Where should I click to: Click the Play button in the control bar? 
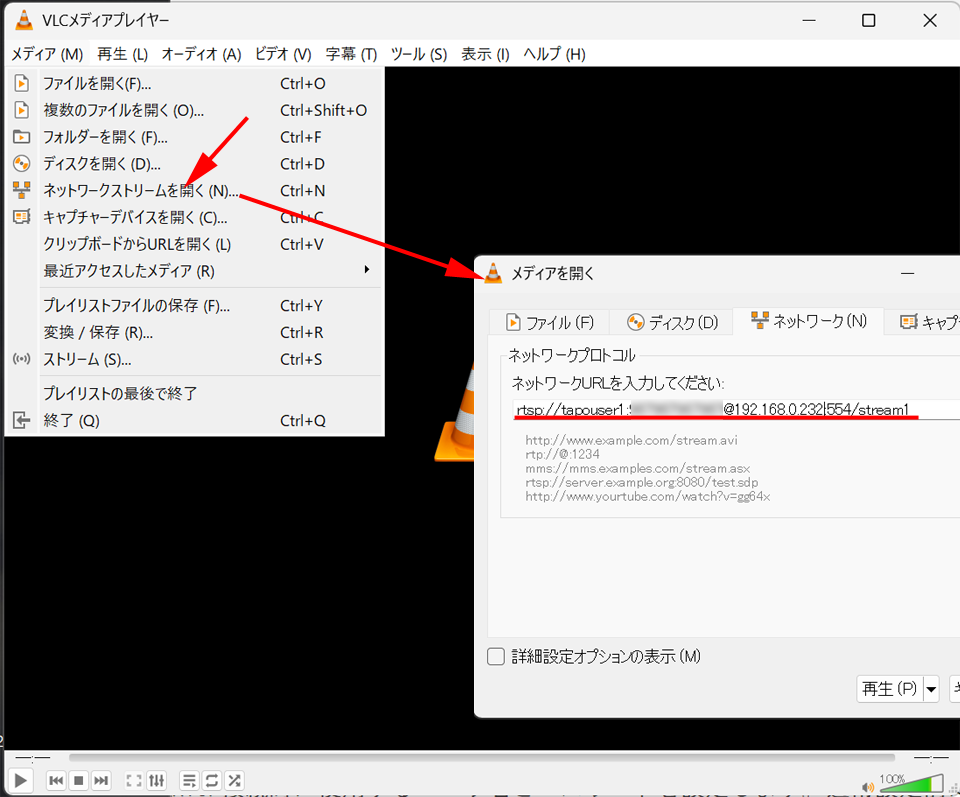coord(20,780)
